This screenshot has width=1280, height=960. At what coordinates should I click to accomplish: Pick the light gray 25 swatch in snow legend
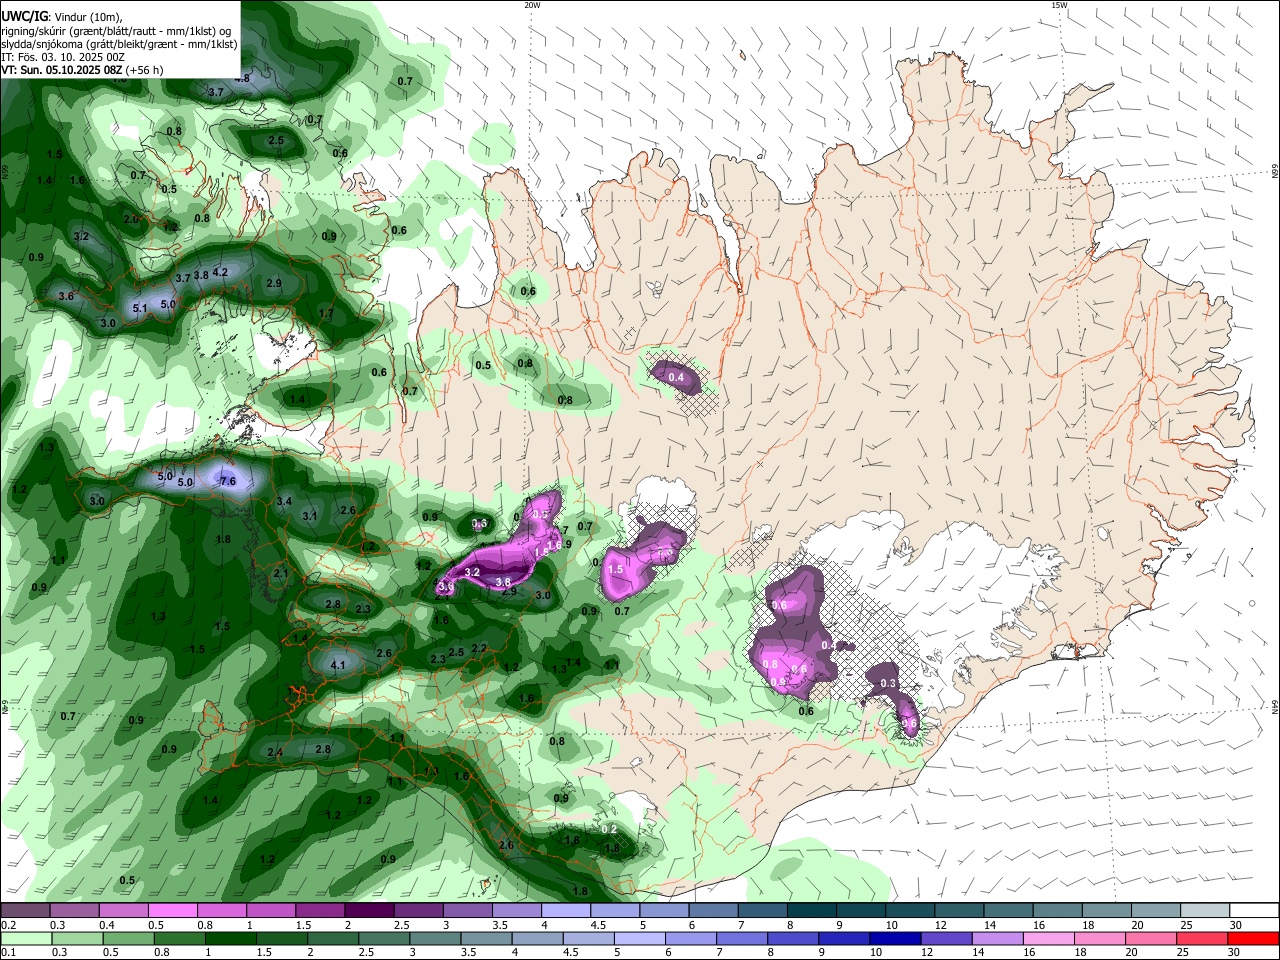tap(1206, 910)
